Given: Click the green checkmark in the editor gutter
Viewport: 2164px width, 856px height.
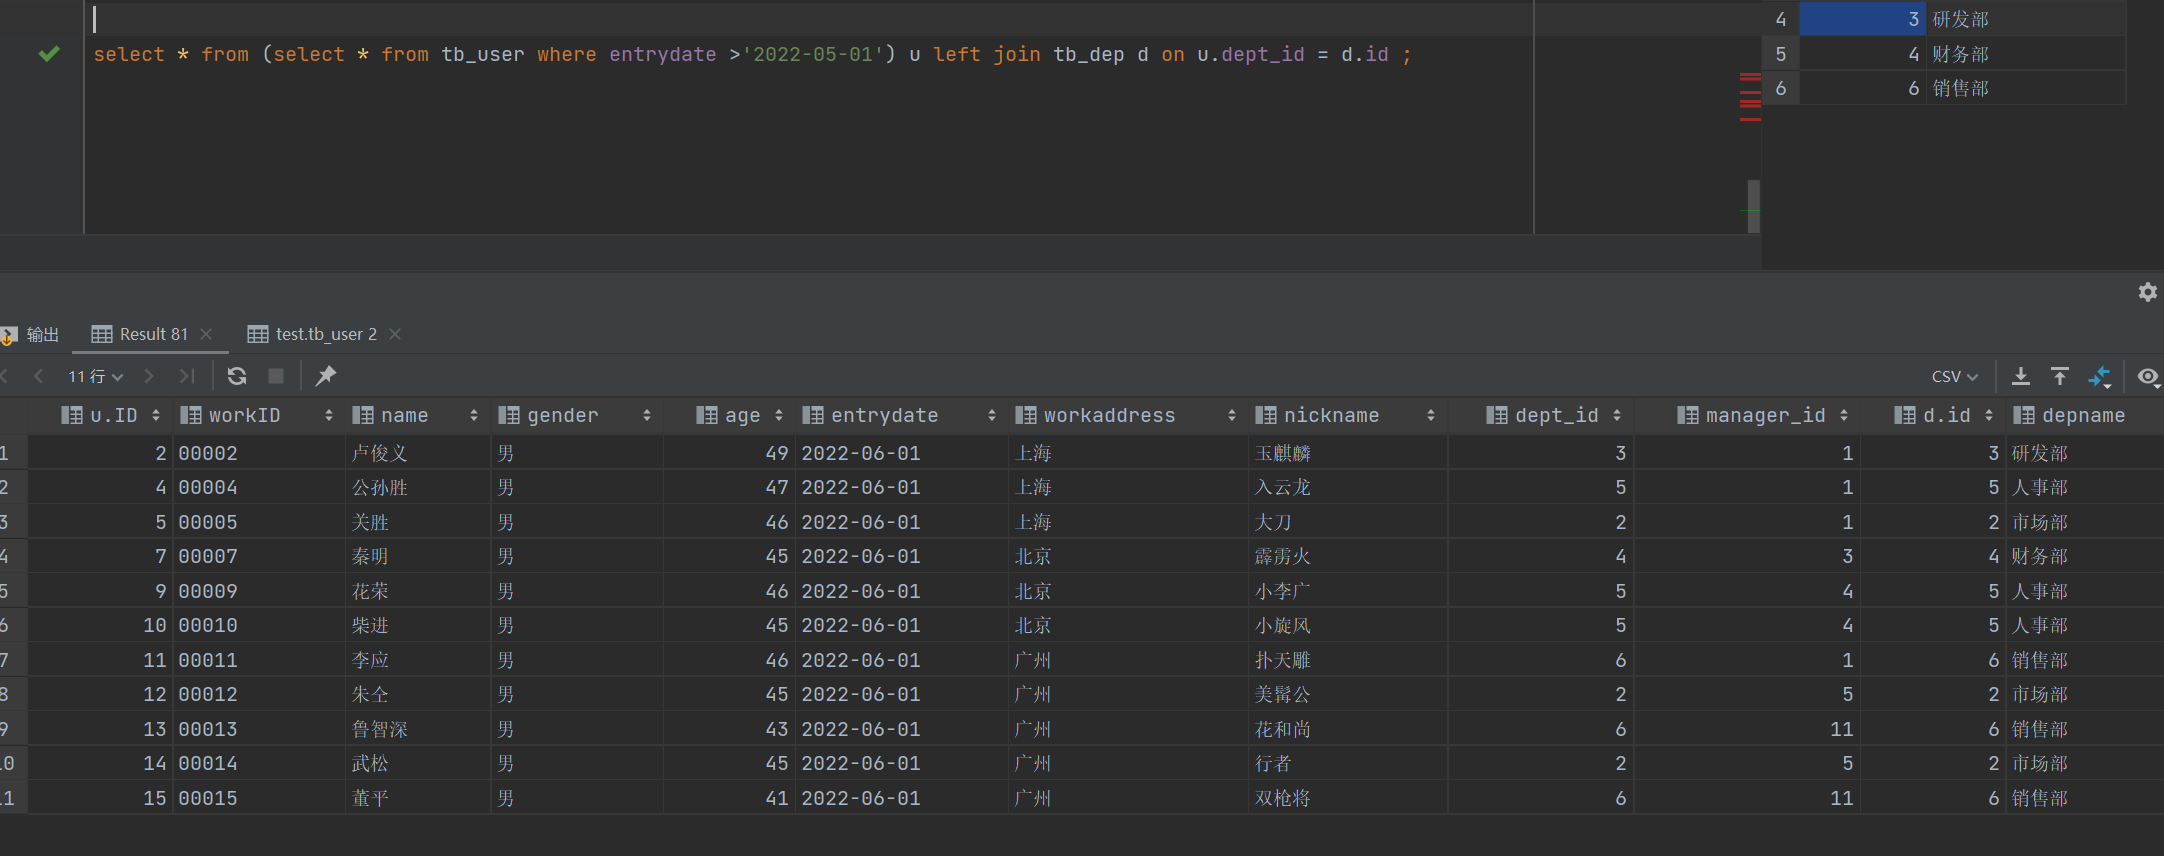Looking at the screenshot, I should click(x=49, y=54).
